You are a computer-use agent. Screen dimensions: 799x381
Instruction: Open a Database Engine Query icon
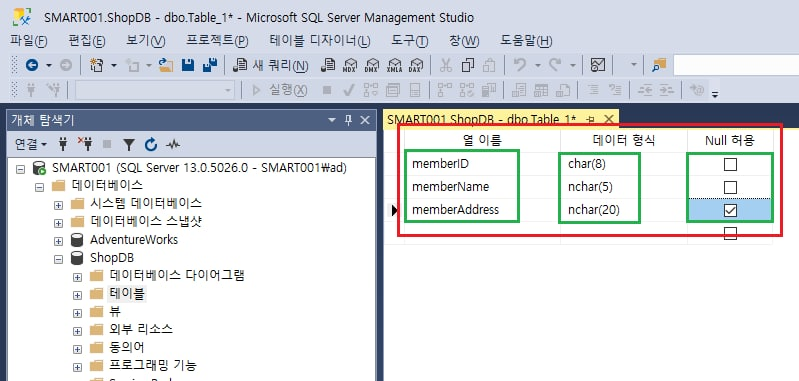click(328, 65)
